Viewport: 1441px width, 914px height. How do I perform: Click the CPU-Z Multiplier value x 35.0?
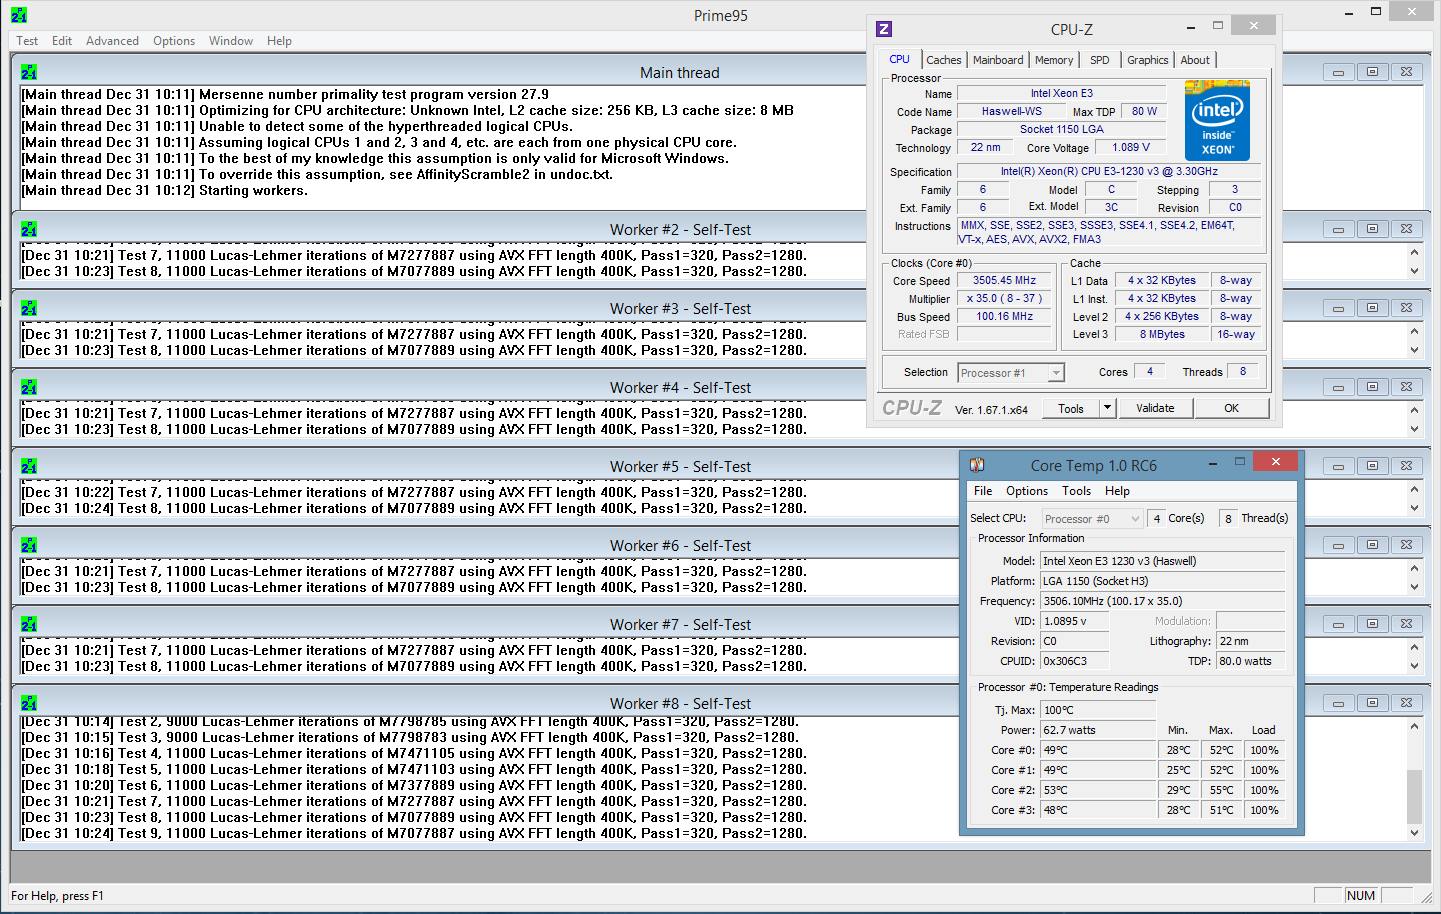point(1004,299)
